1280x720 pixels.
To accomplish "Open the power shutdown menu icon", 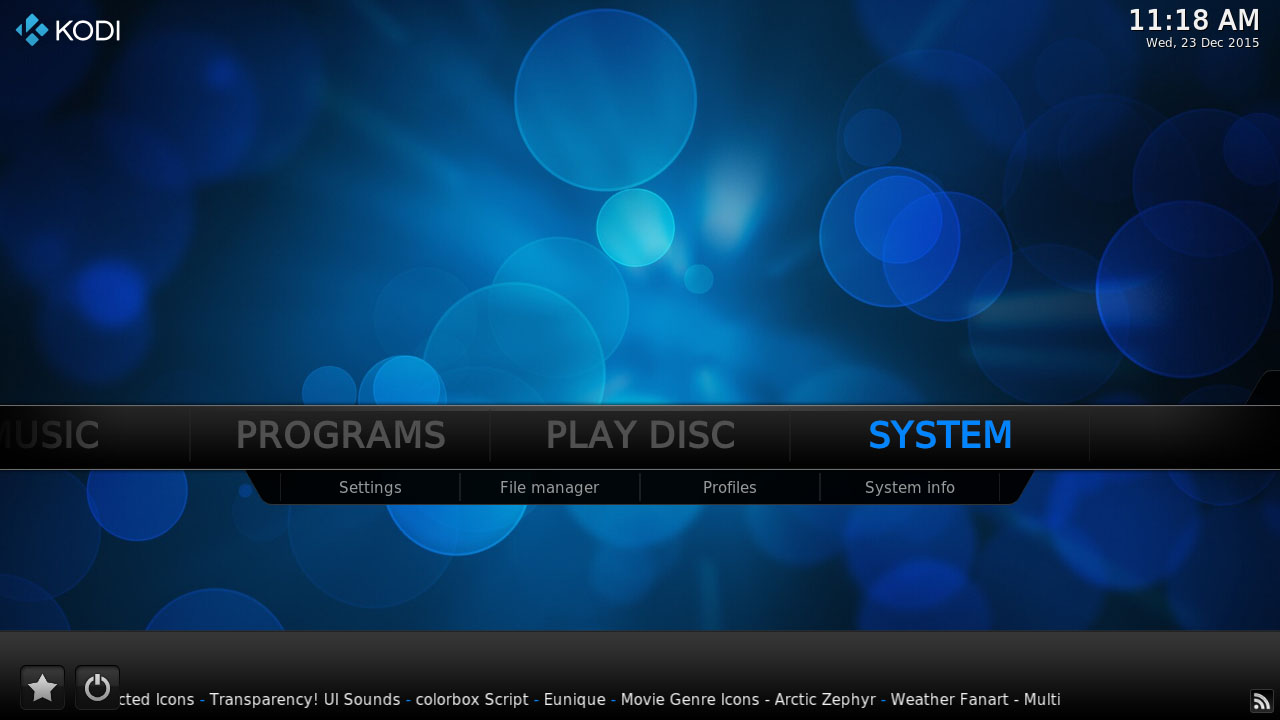I will point(97,688).
